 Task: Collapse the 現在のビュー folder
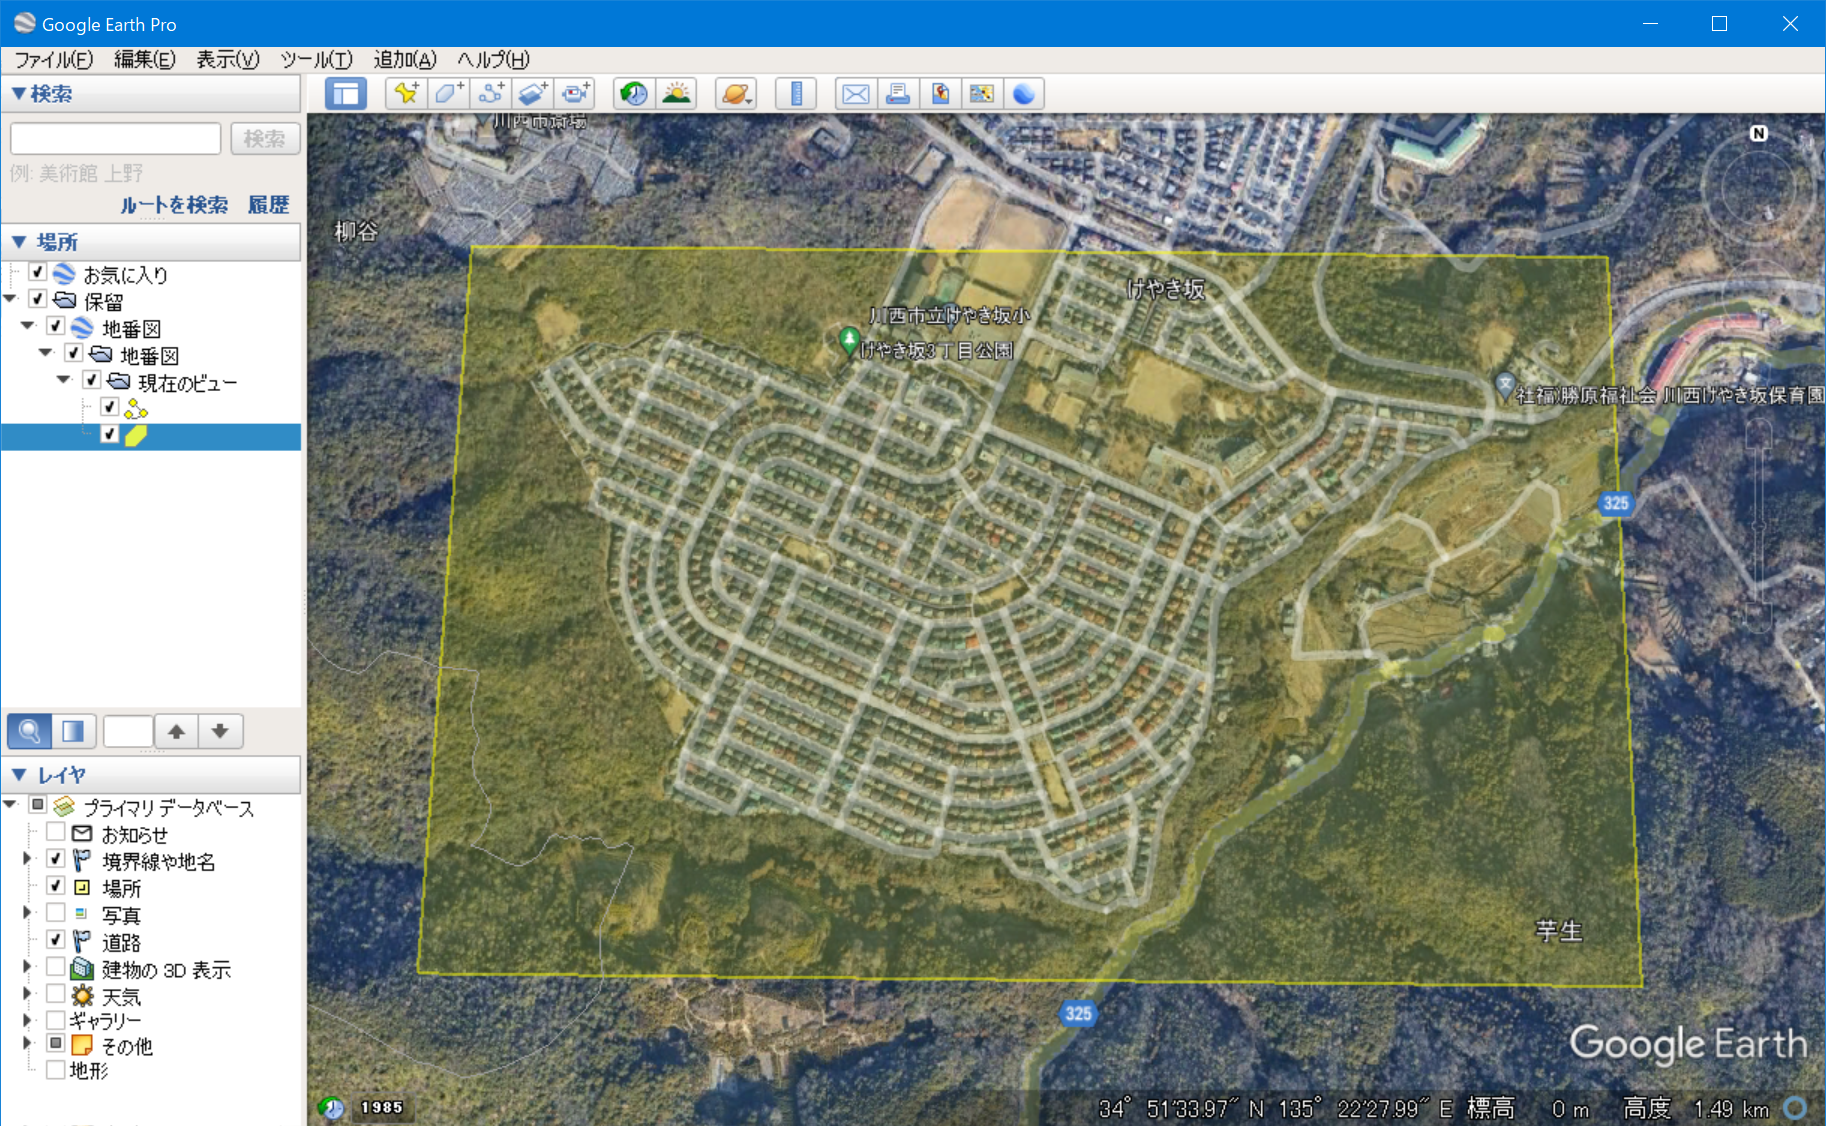64,380
